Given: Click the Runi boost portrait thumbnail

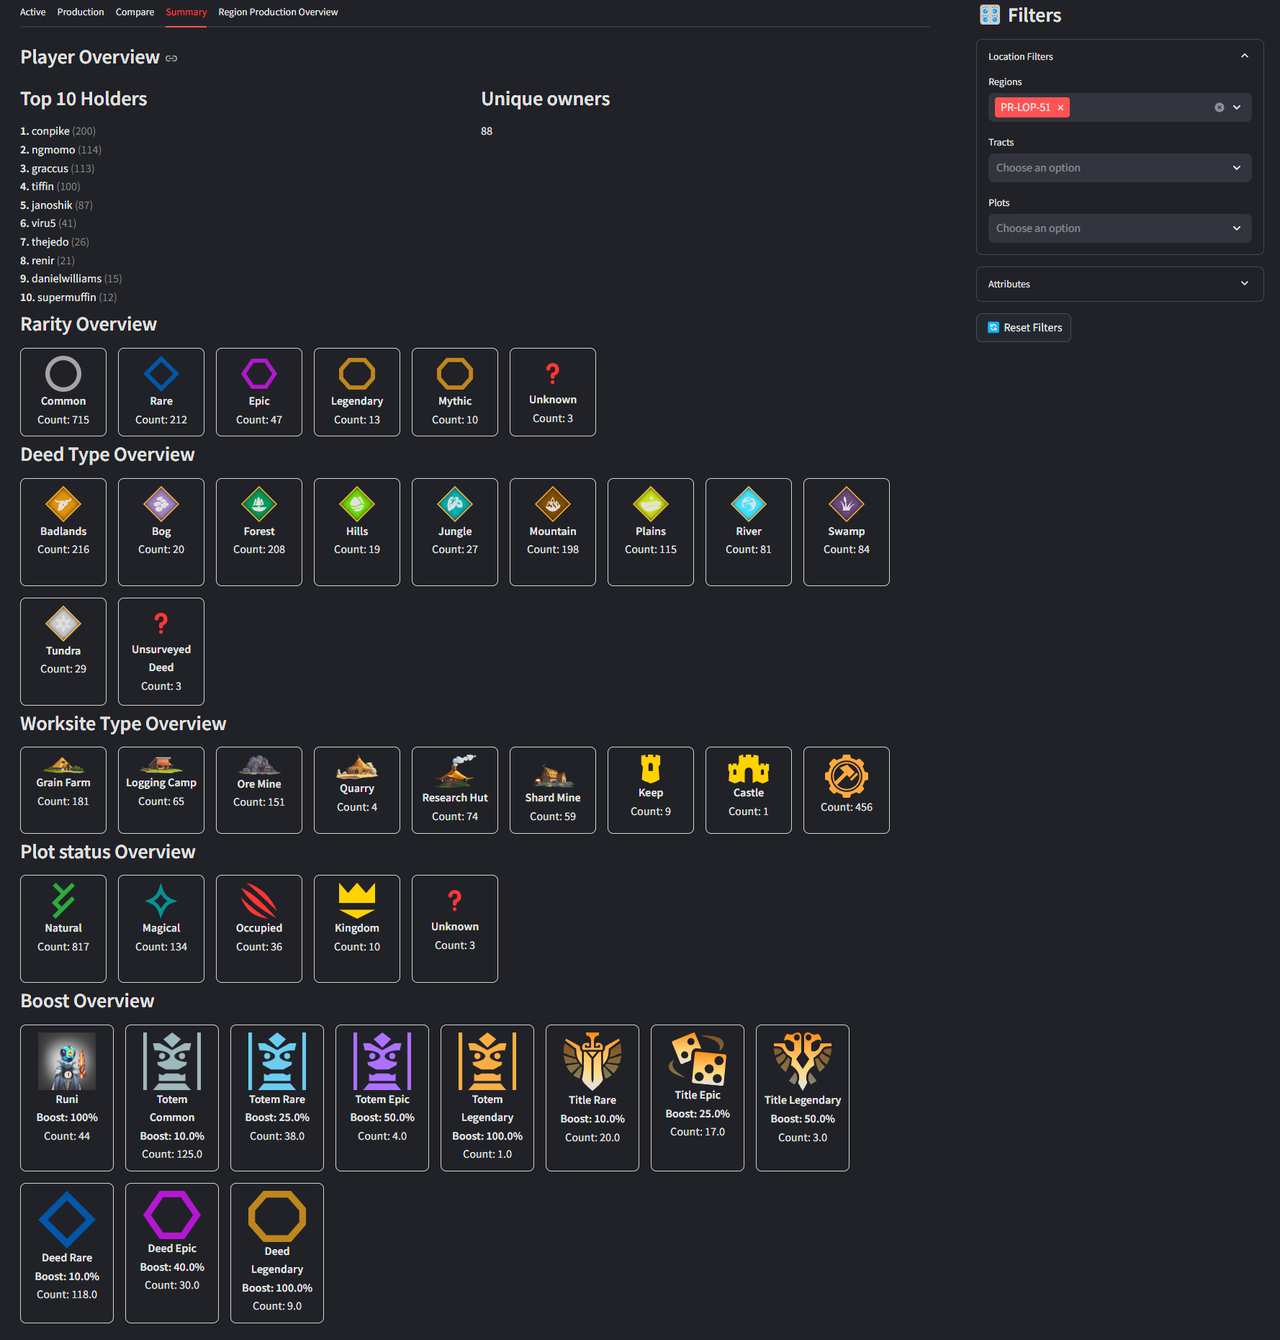Looking at the screenshot, I should (x=67, y=1061).
